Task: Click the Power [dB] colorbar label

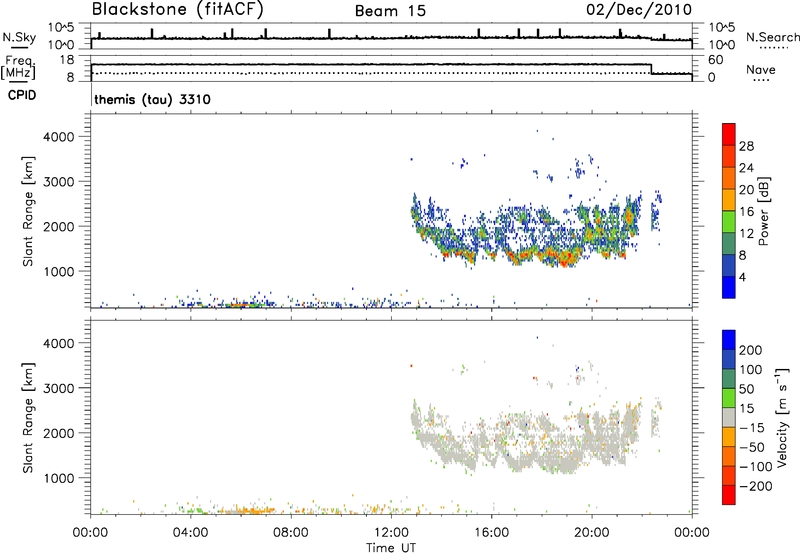Action: tap(763, 211)
